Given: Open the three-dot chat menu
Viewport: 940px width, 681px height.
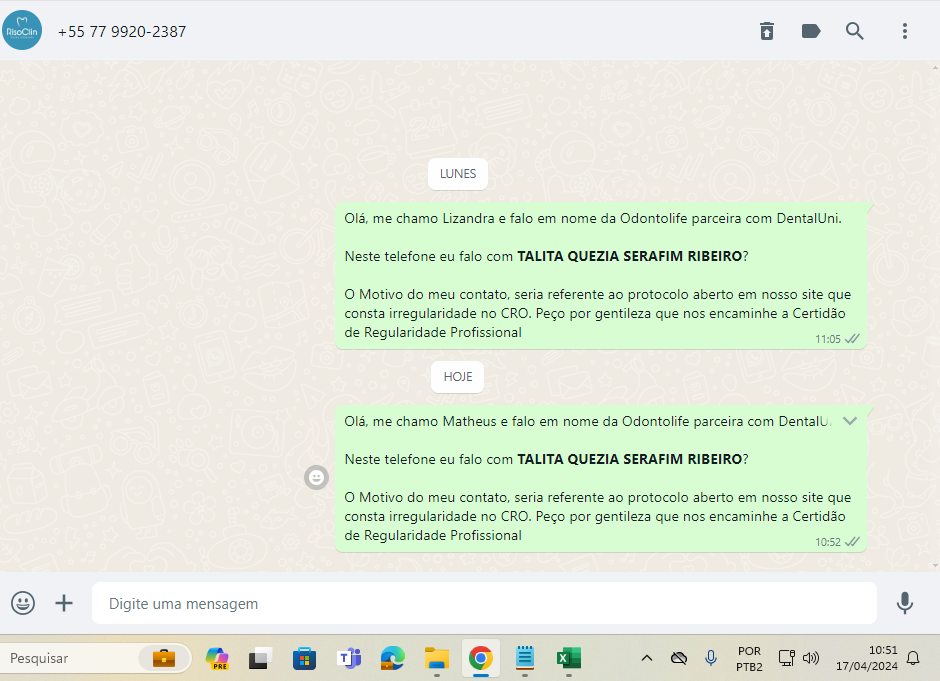Looking at the screenshot, I should tap(905, 31).
